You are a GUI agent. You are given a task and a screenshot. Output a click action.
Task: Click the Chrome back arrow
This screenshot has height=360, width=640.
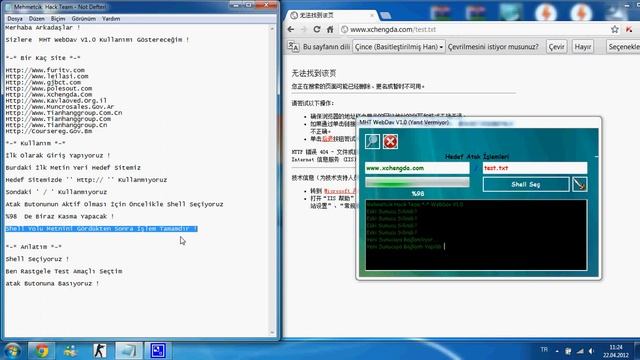click(291, 29)
